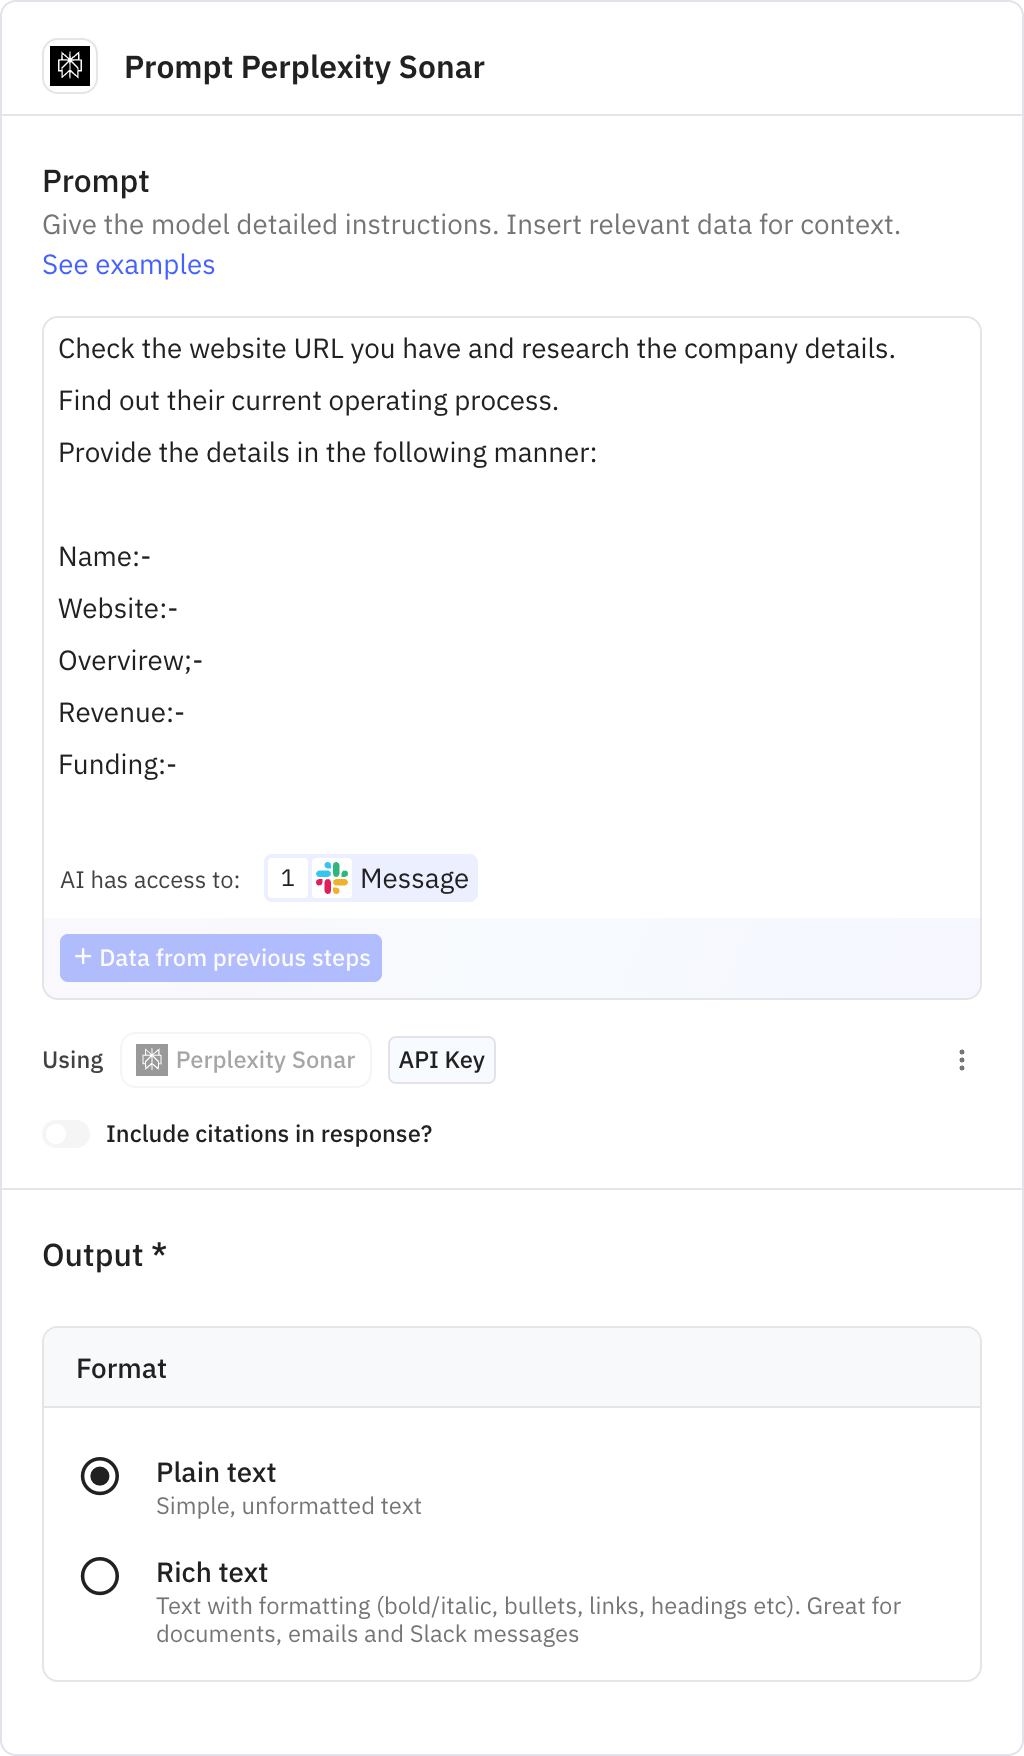Image resolution: width=1024 pixels, height=1756 pixels.
Task: Click the API Key button
Action: click(441, 1060)
